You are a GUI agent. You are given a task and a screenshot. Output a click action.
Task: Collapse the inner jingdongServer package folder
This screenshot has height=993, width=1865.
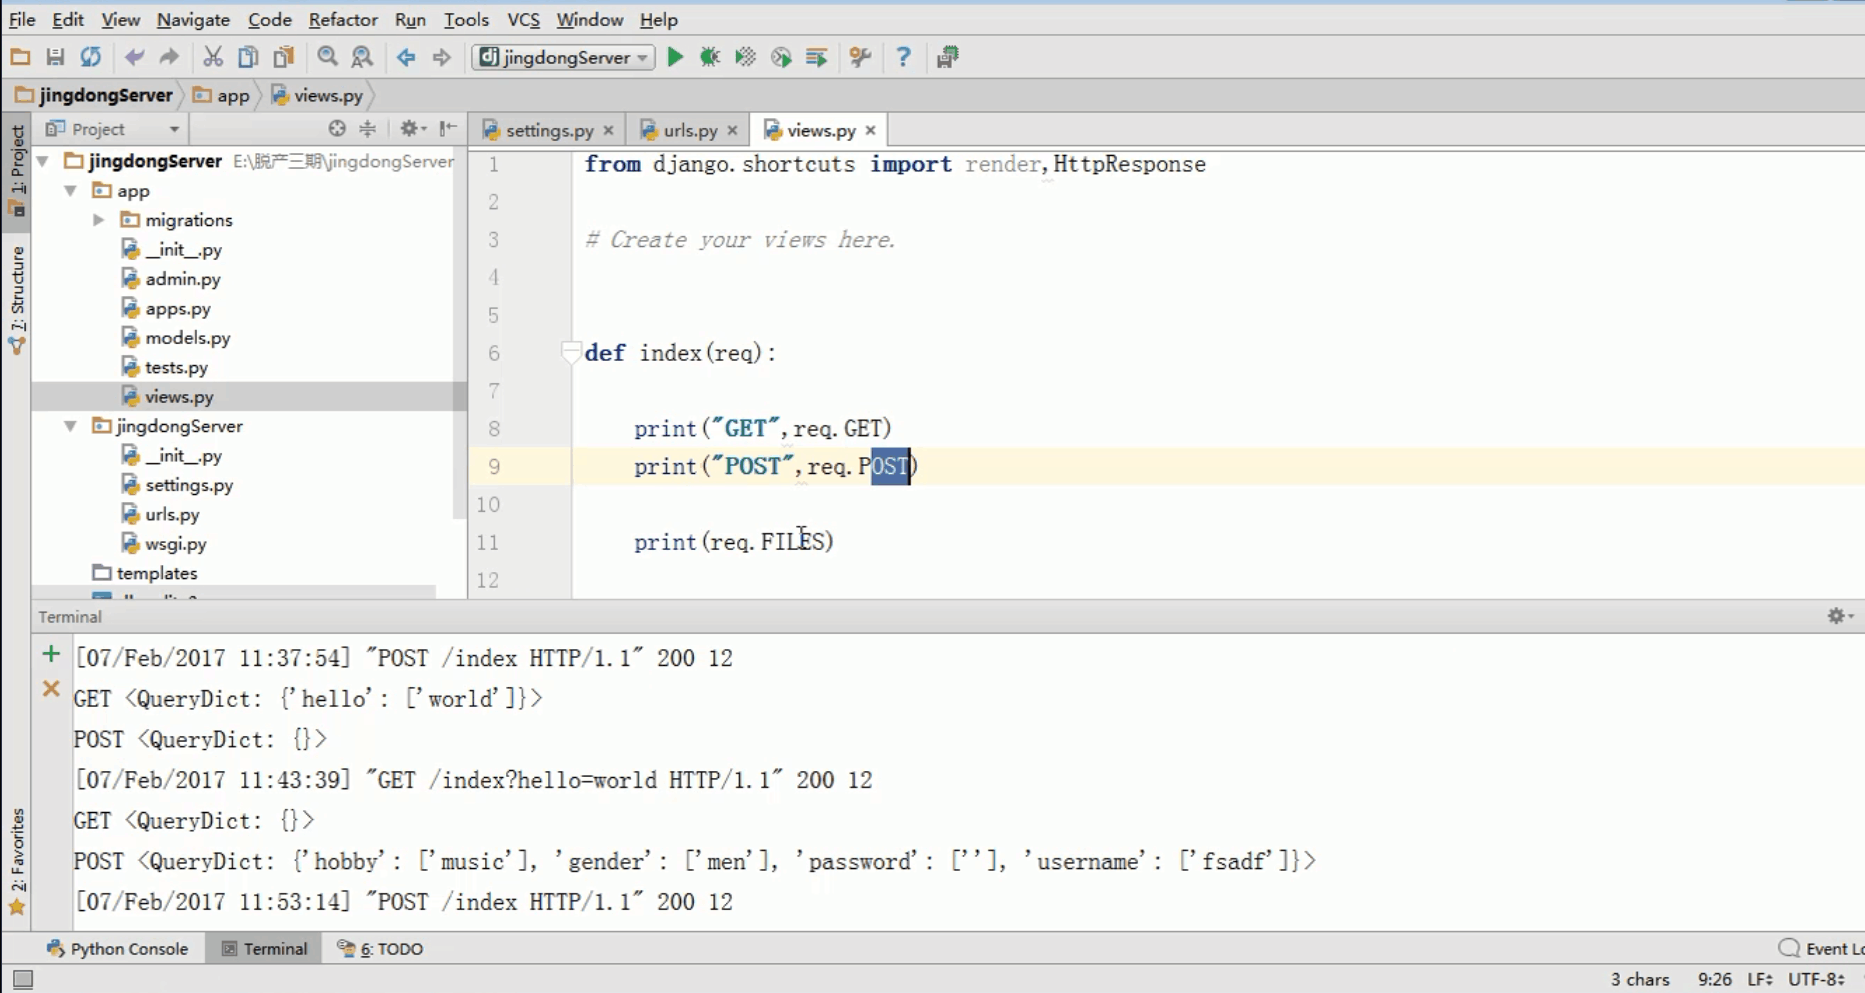71,426
